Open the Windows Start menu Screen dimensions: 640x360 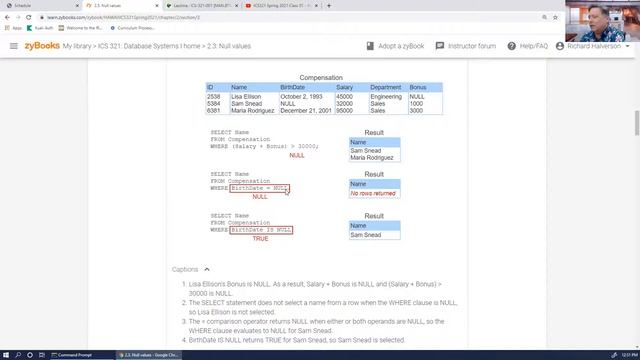tap(6, 355)
